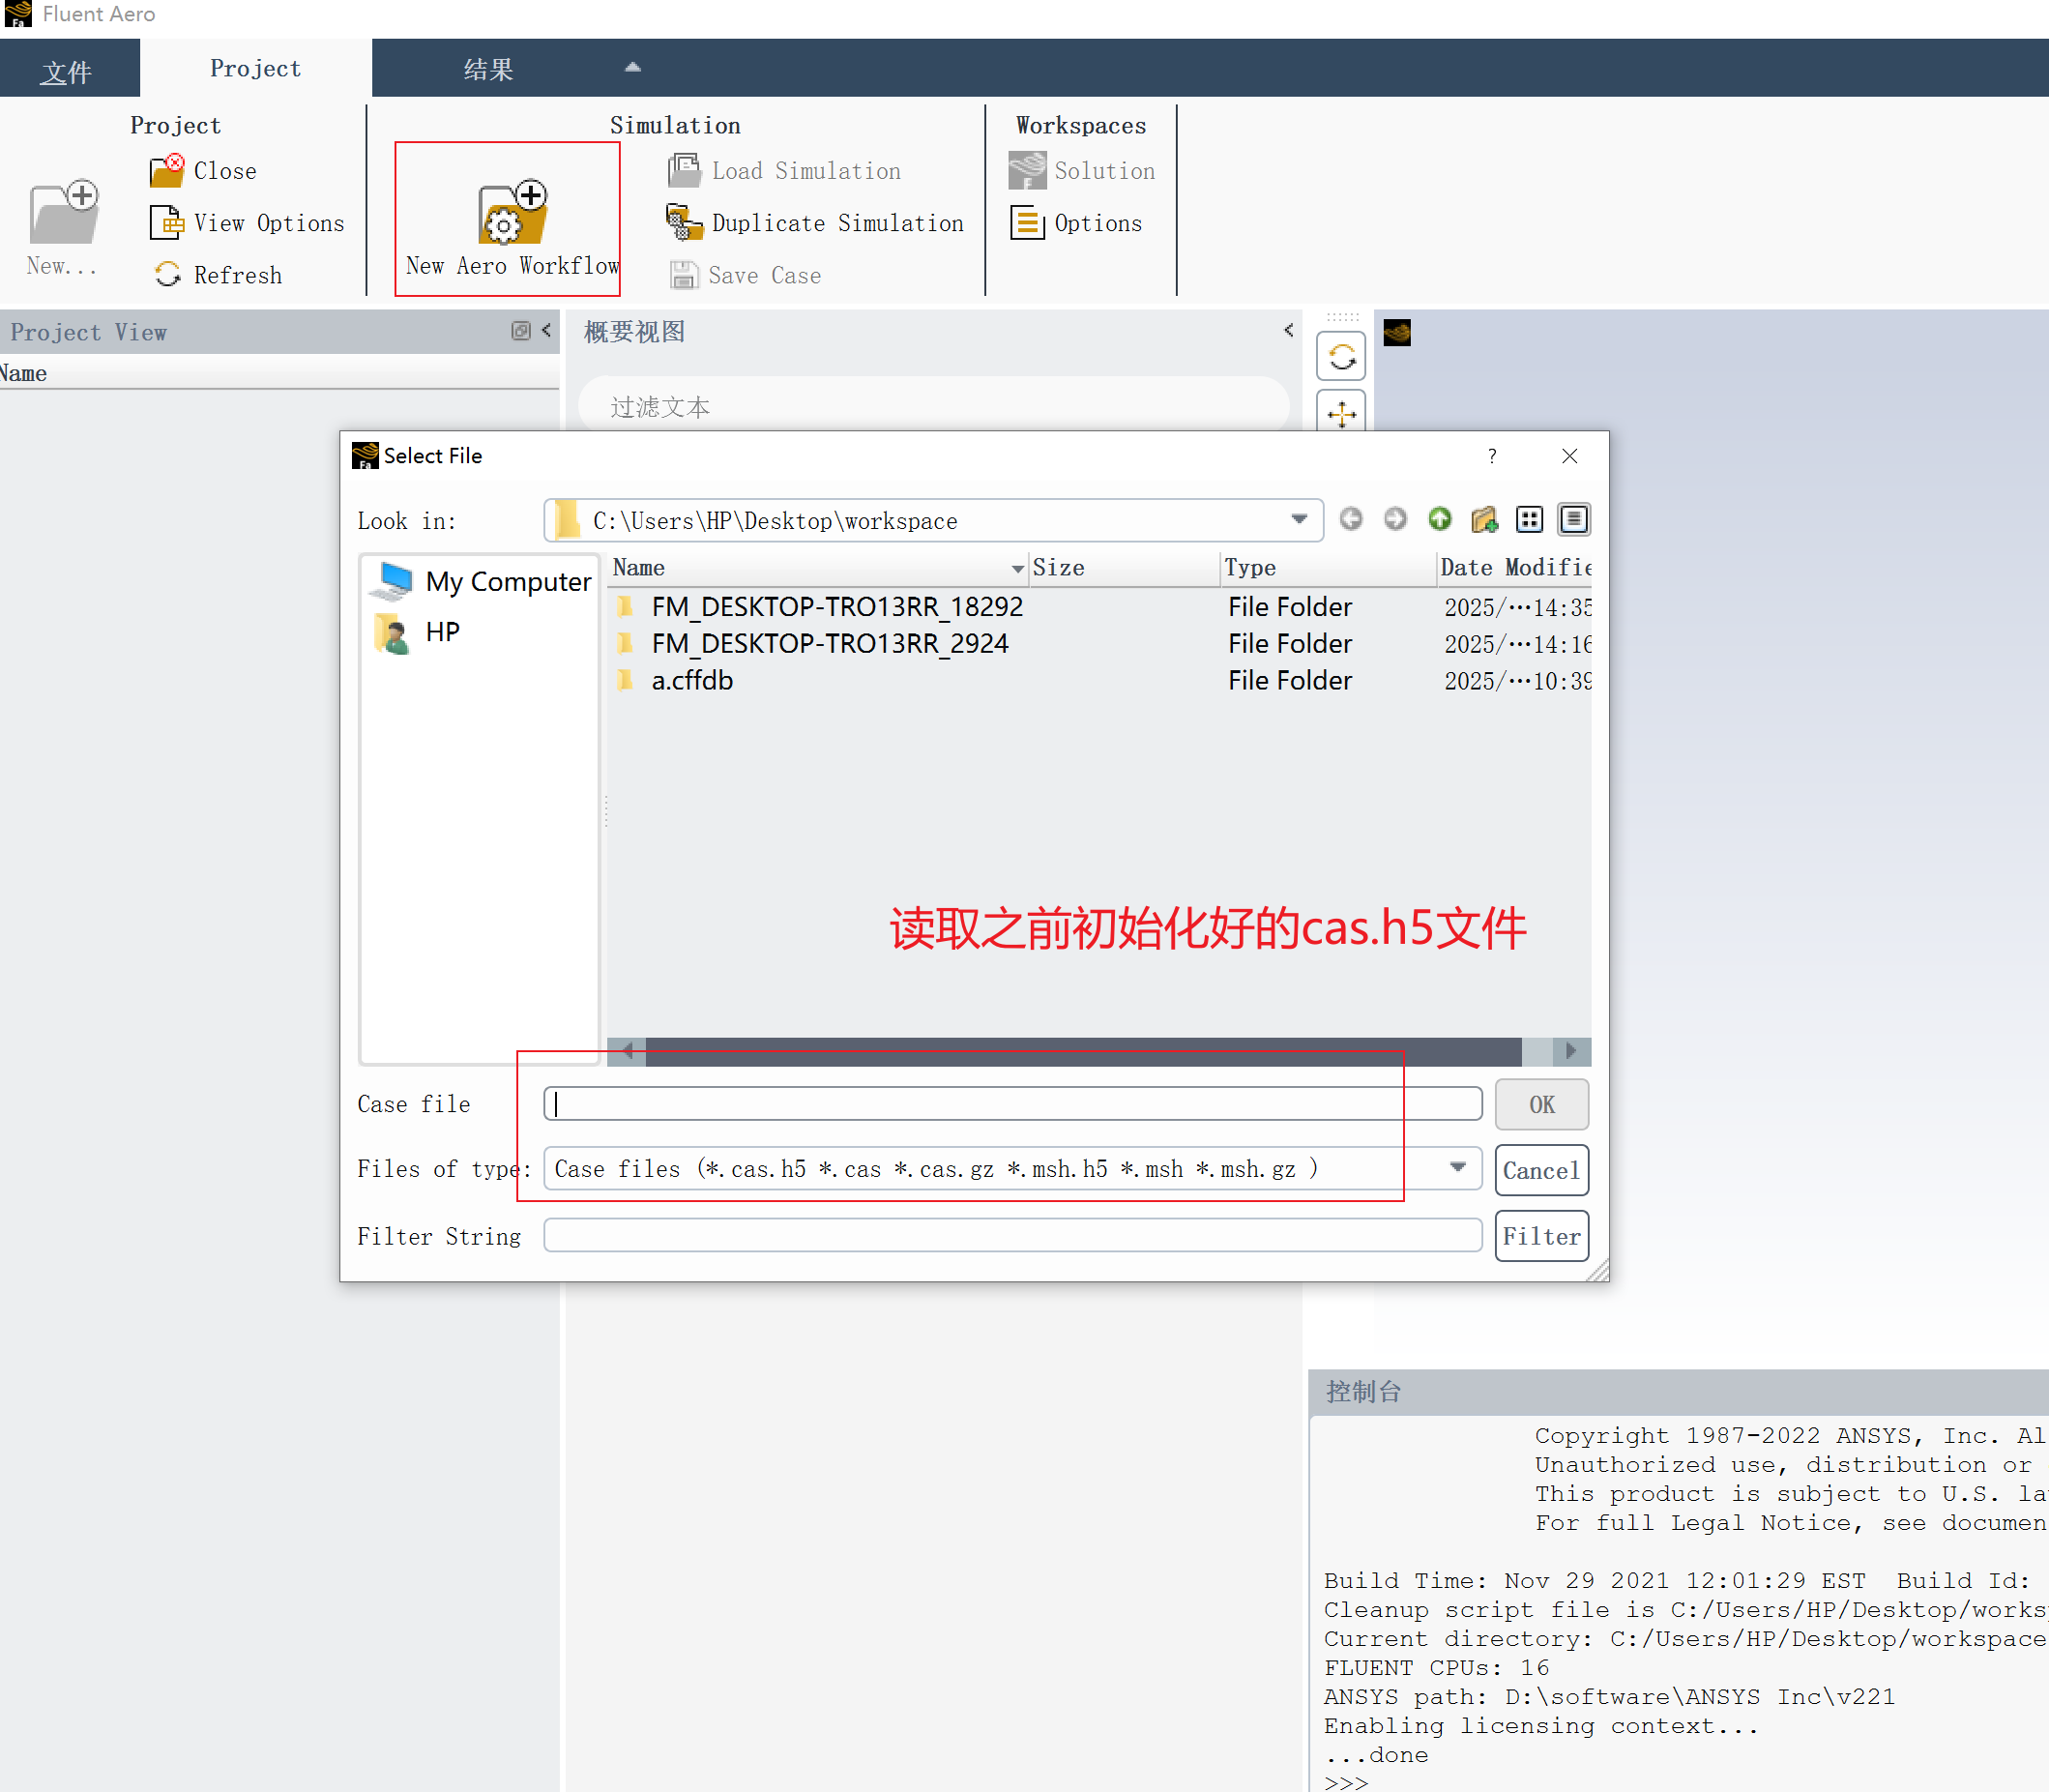Click the Case file input field

(x=1011, y=1104)
